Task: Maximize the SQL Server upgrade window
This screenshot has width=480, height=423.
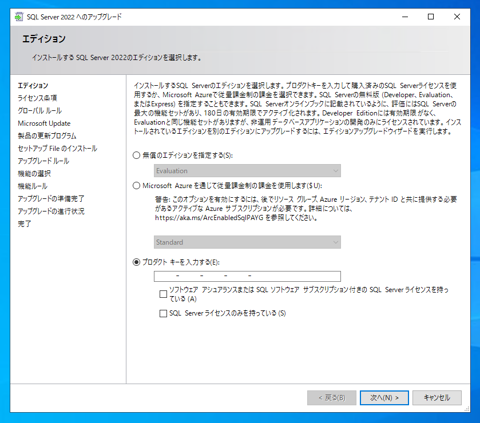Action: tap(431, 17)
